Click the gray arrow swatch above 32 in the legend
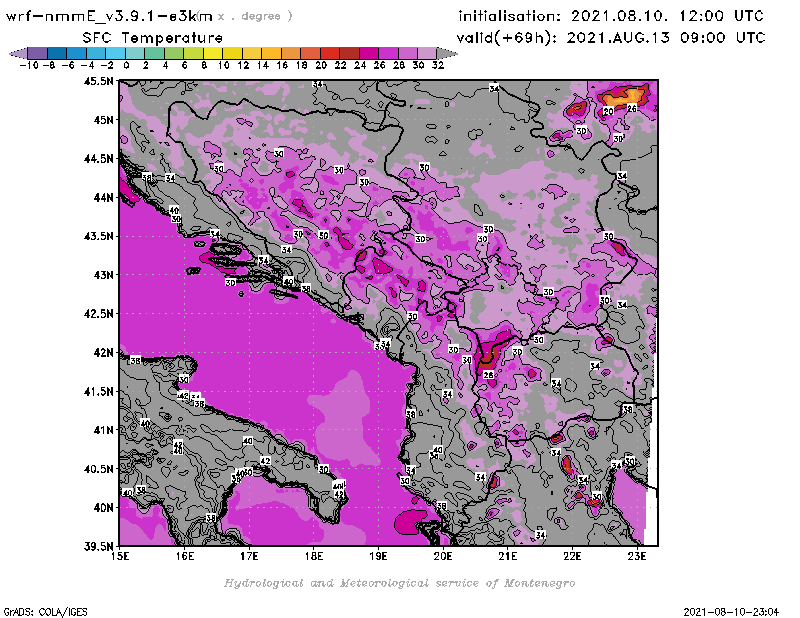Image resolution: width=800 pixels, height=618 pixels. (446, 53)
